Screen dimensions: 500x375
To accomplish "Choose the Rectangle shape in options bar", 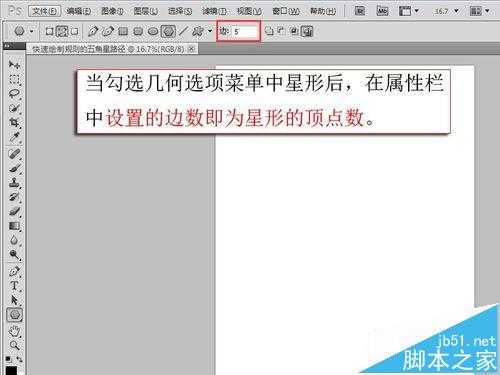I will 123,31.
